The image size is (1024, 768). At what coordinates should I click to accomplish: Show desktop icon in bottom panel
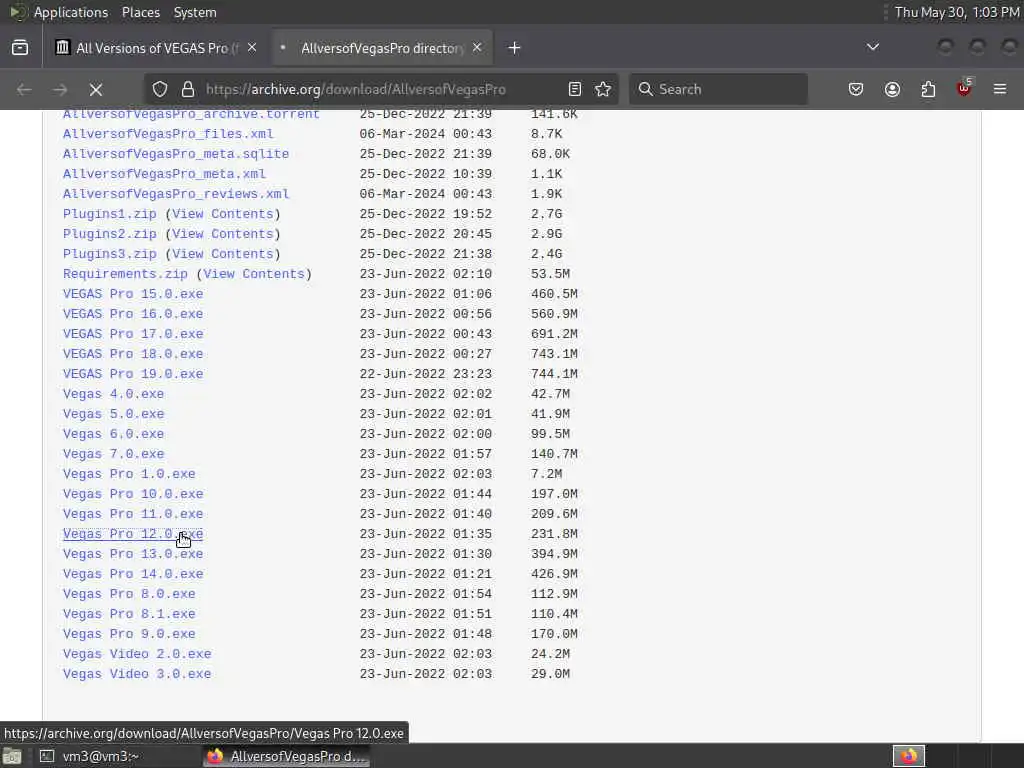pos(12,756)
